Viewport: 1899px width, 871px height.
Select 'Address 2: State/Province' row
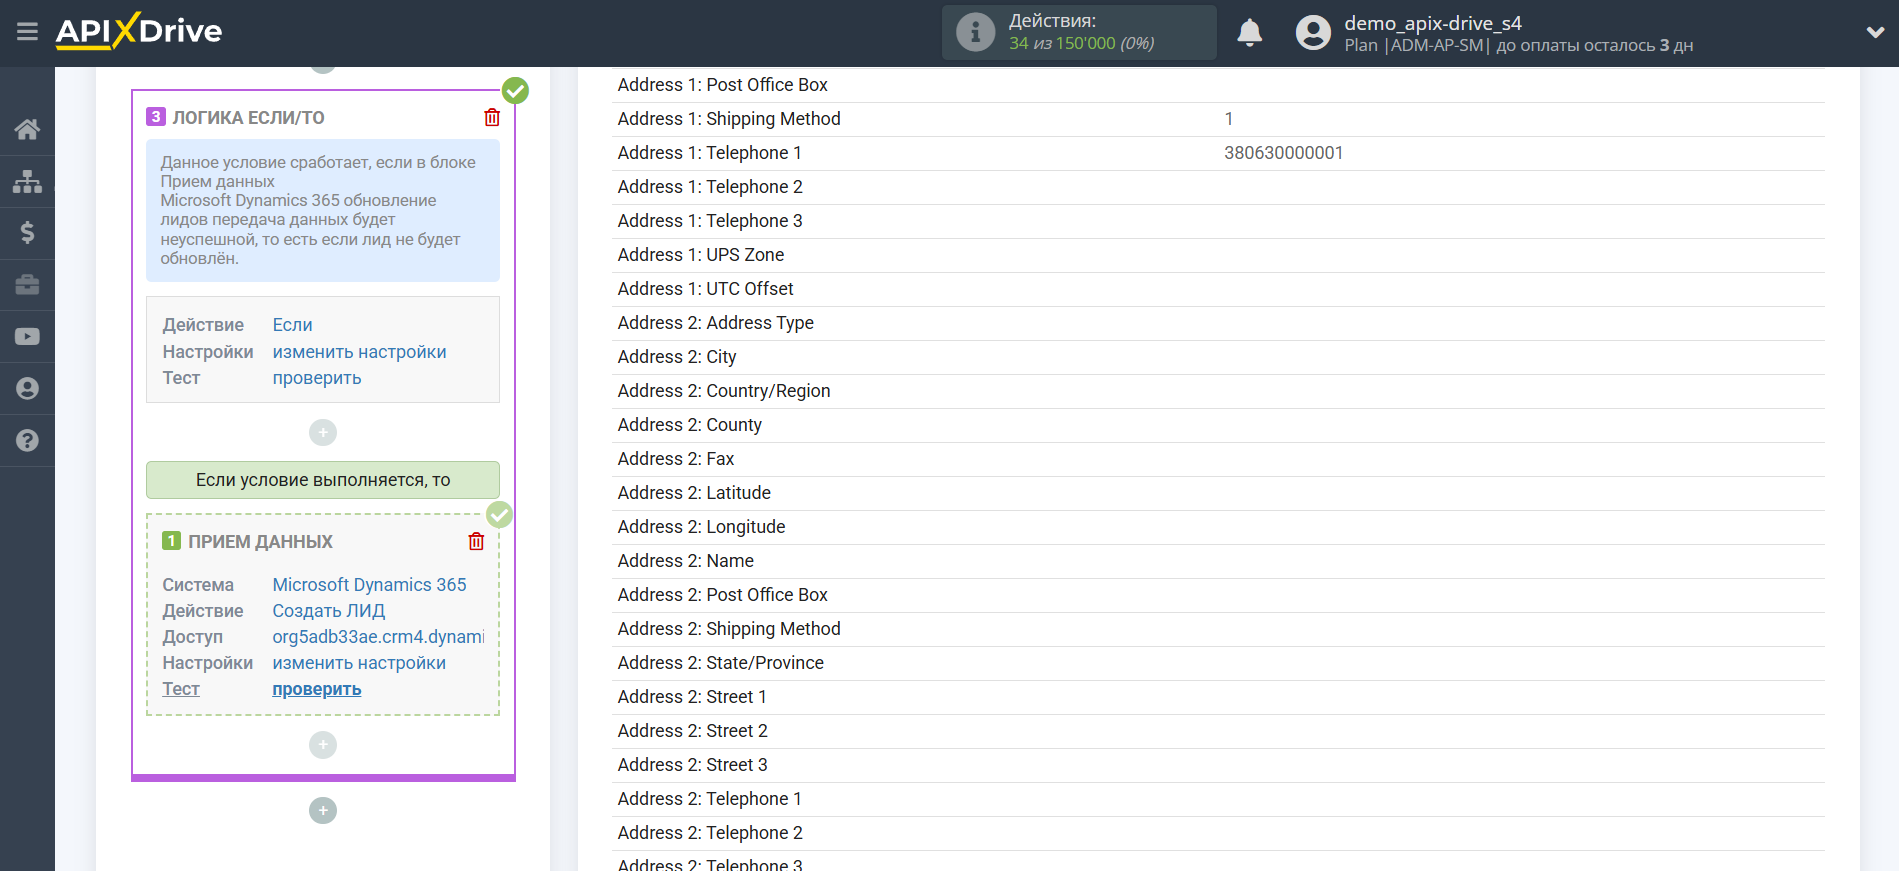point(1218,663)
